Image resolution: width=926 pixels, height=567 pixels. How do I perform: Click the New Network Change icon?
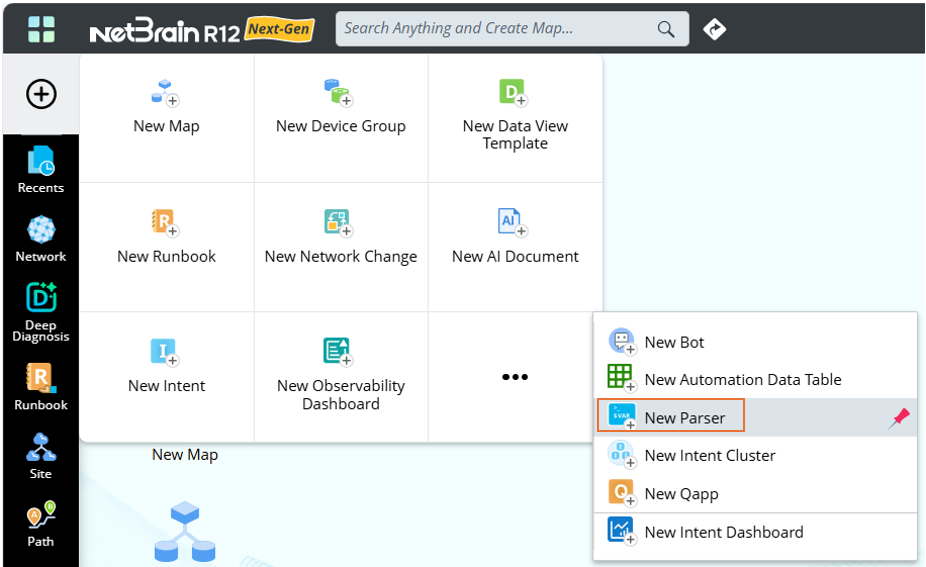click(x=338, y=223)
